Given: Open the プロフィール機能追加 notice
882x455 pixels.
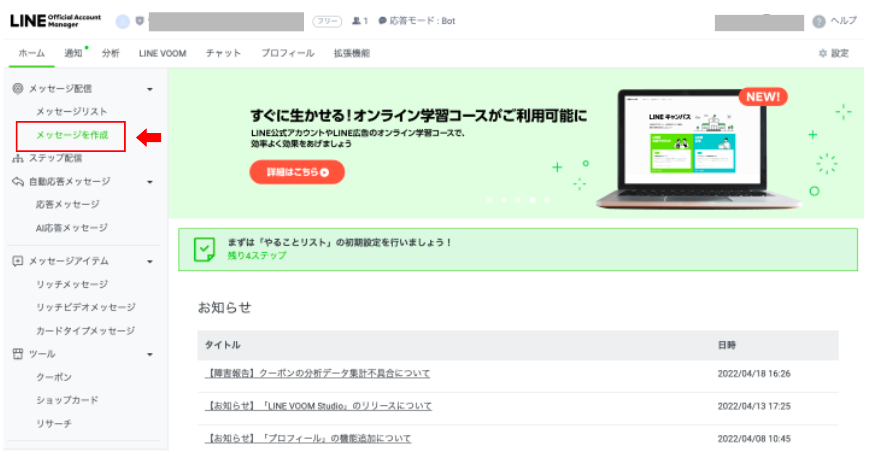Looking at the screenshot, I should pyautogui.click(x=308, y=438).
